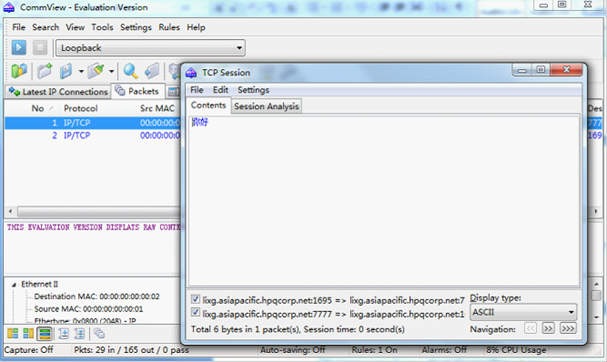This screenshot has height=362, width=607.
Task: Select packet row number 2
Action: coord(92,136)
